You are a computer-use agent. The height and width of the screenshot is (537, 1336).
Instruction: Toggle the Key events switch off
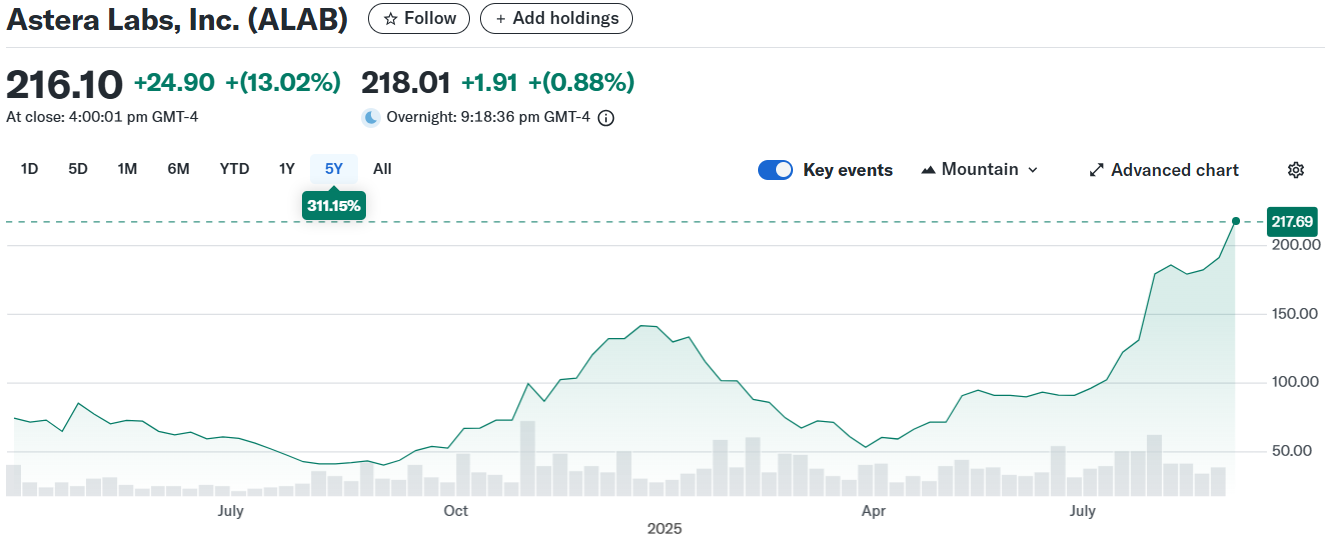[776, 170]
